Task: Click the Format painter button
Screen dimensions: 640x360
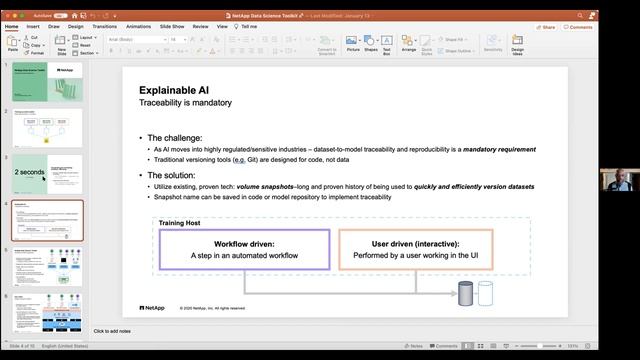Action: (33, 53)
